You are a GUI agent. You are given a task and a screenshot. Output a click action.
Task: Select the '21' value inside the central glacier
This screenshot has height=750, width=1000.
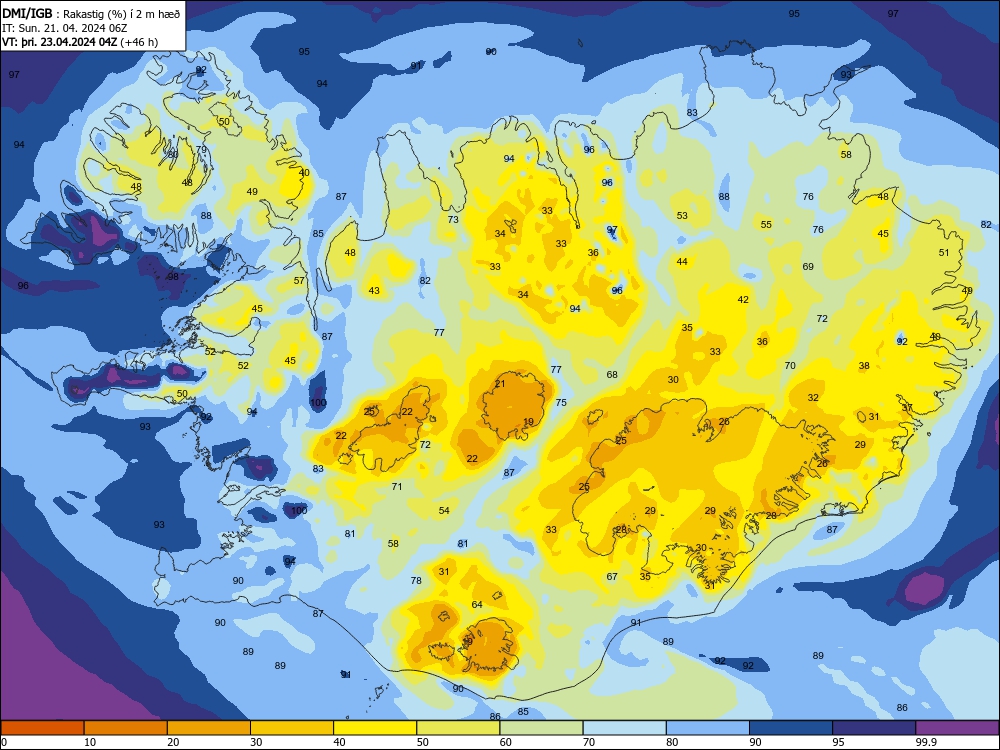[500, 383]
